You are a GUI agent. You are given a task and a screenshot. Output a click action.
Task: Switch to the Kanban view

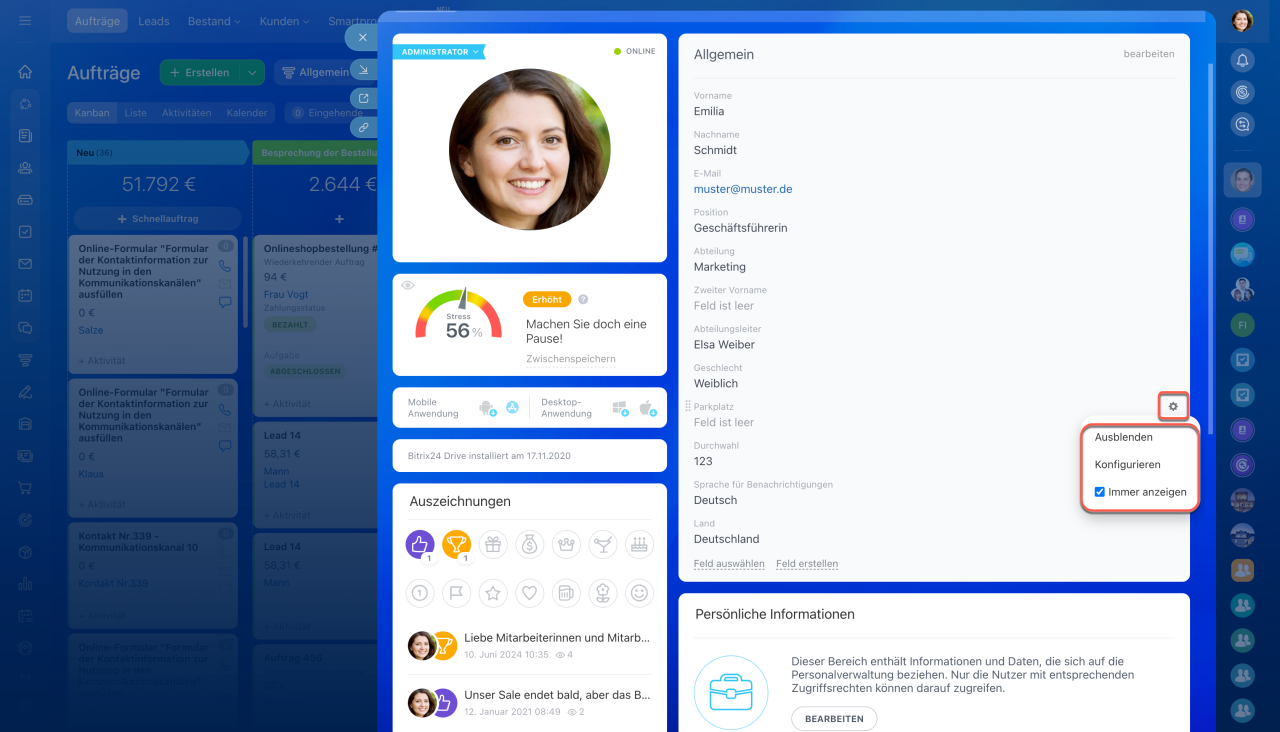(92, 113)
